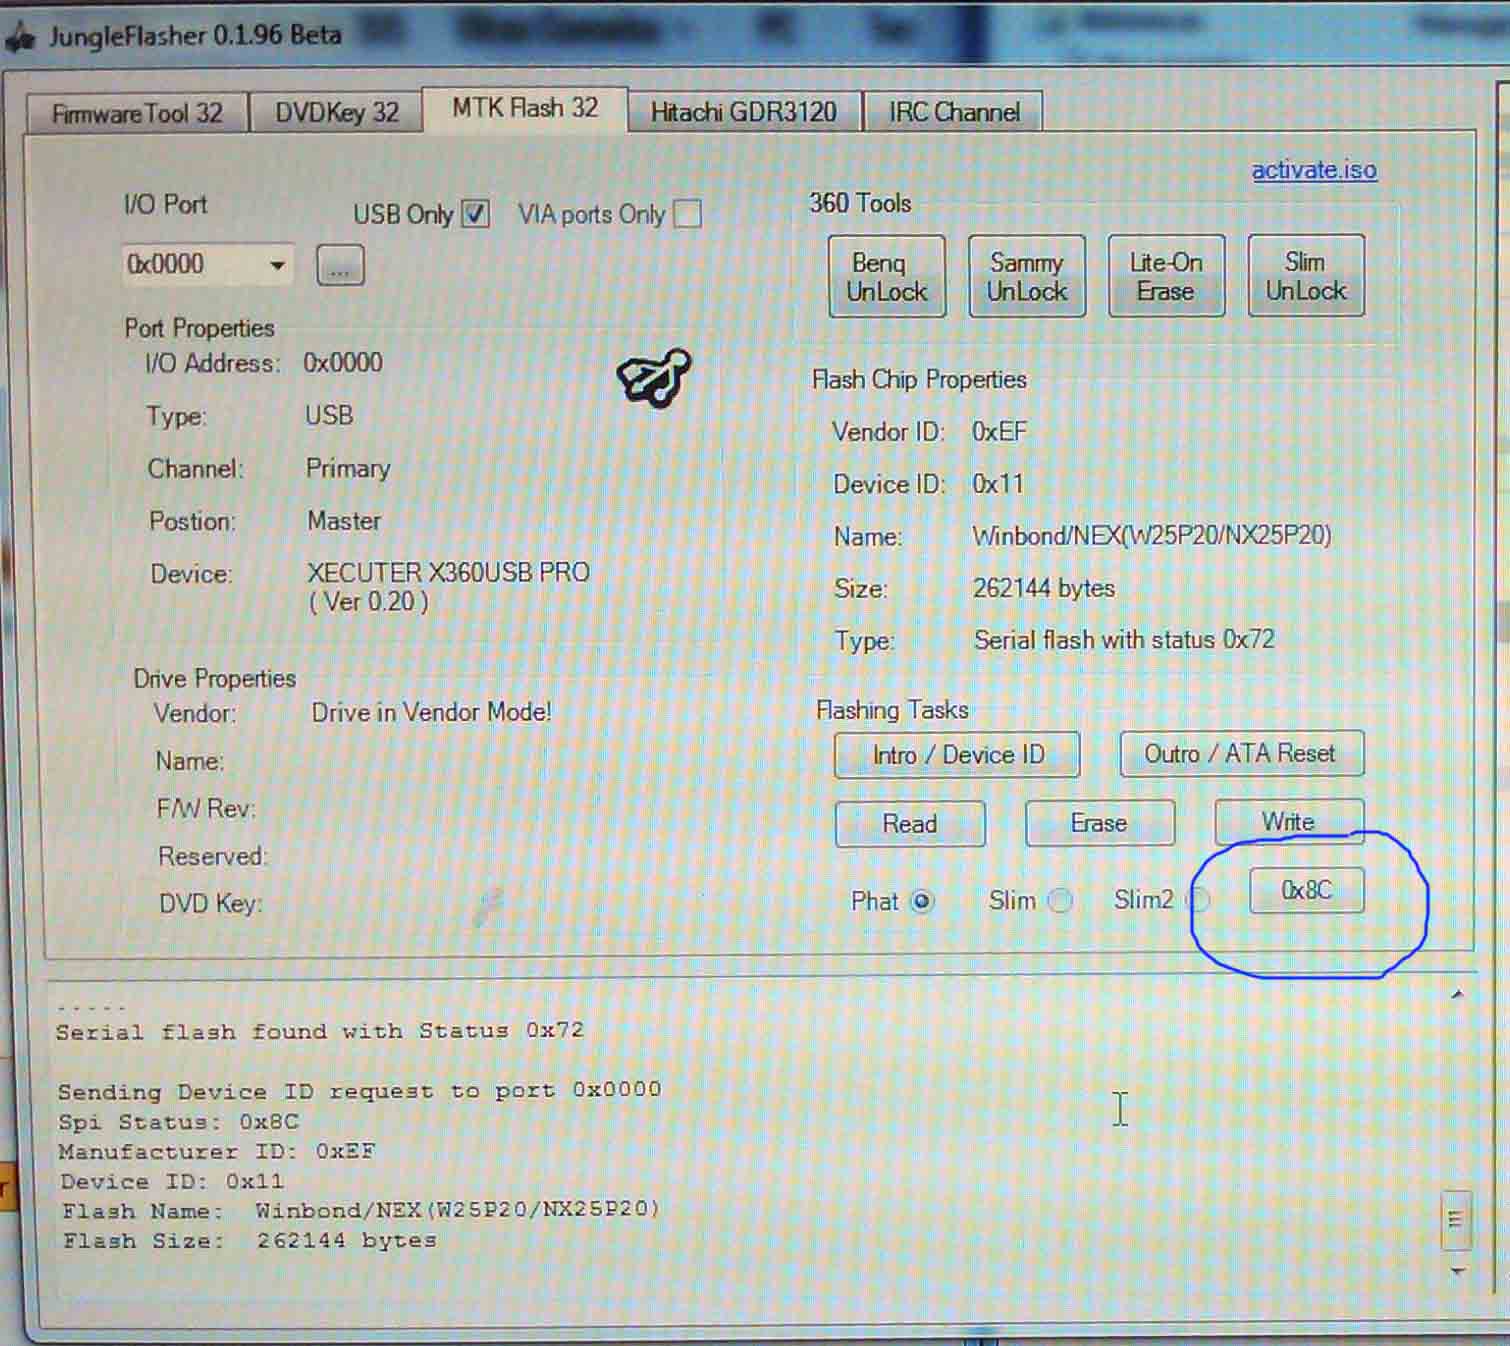Click the Erase flash button
Screen dimensions: 1510x1346
1099,822
